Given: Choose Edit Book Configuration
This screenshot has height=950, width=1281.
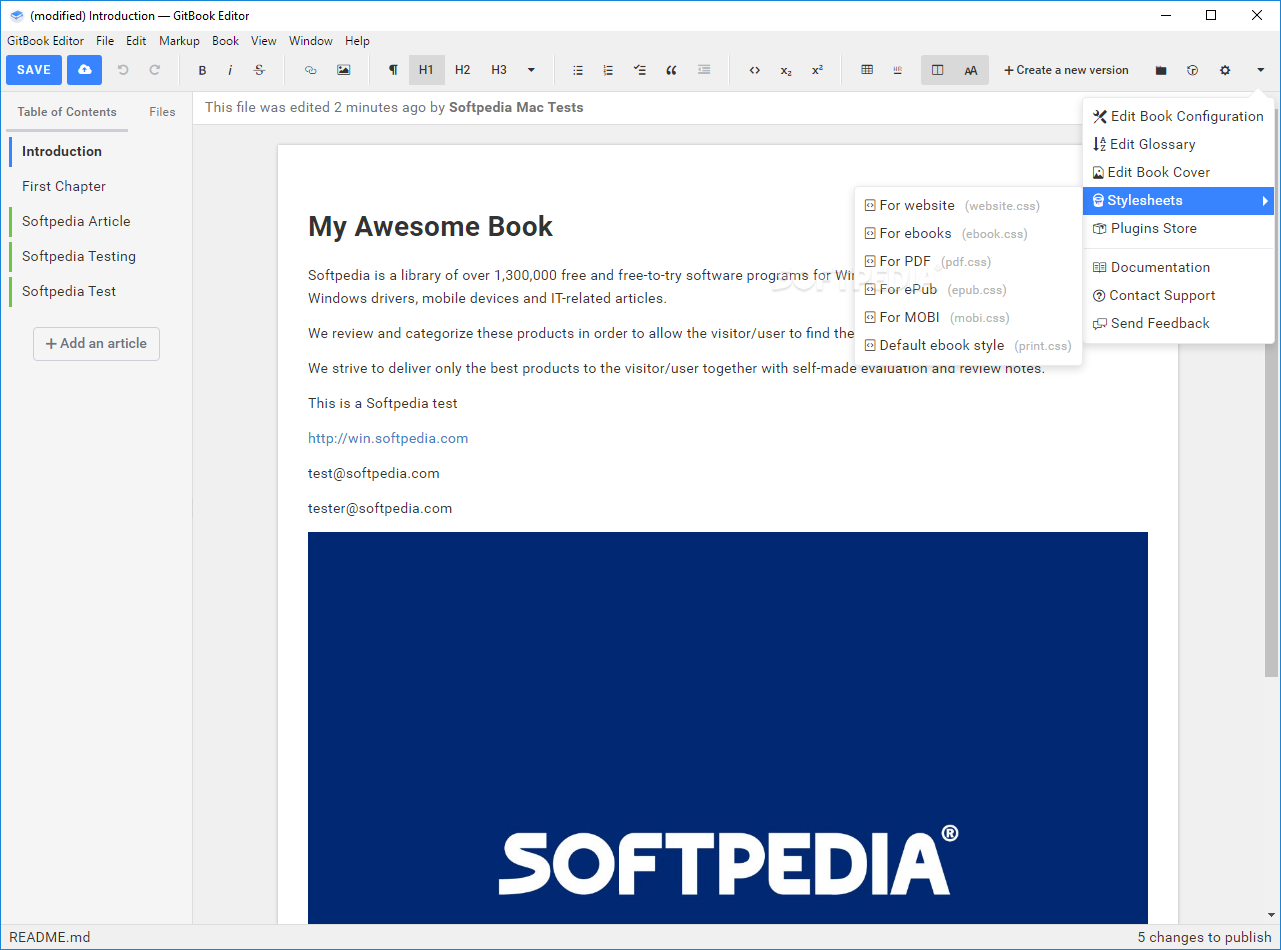Looking at the screenshot, I should 1178,116.
